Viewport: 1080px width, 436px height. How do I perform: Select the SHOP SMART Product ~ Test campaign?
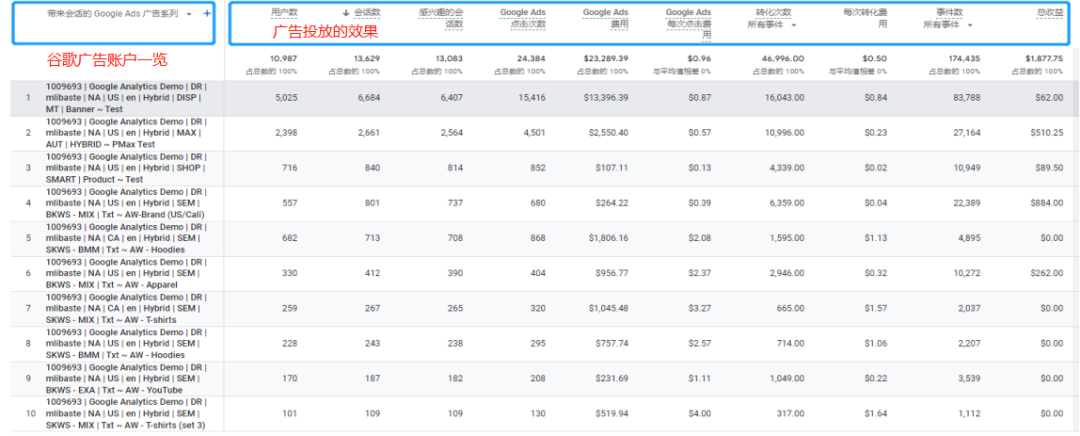125,168
